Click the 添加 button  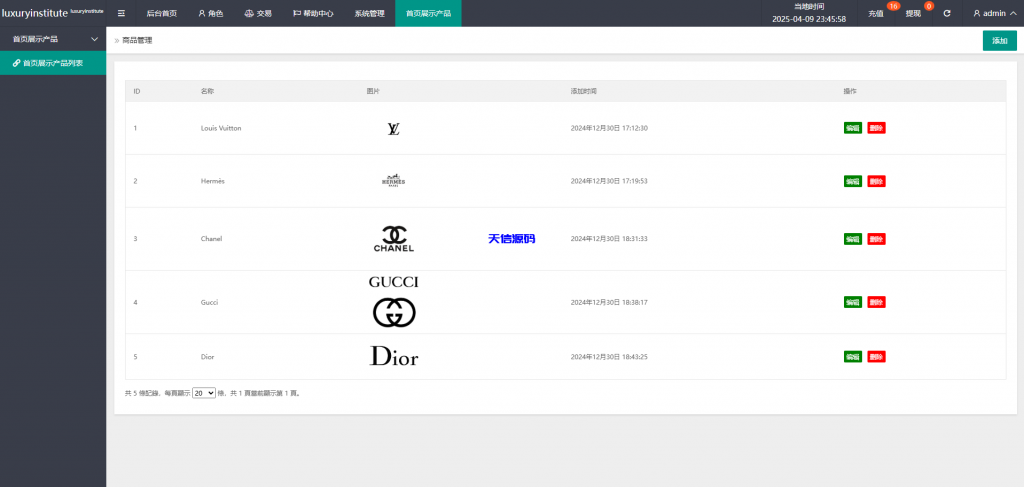[999, 40]
